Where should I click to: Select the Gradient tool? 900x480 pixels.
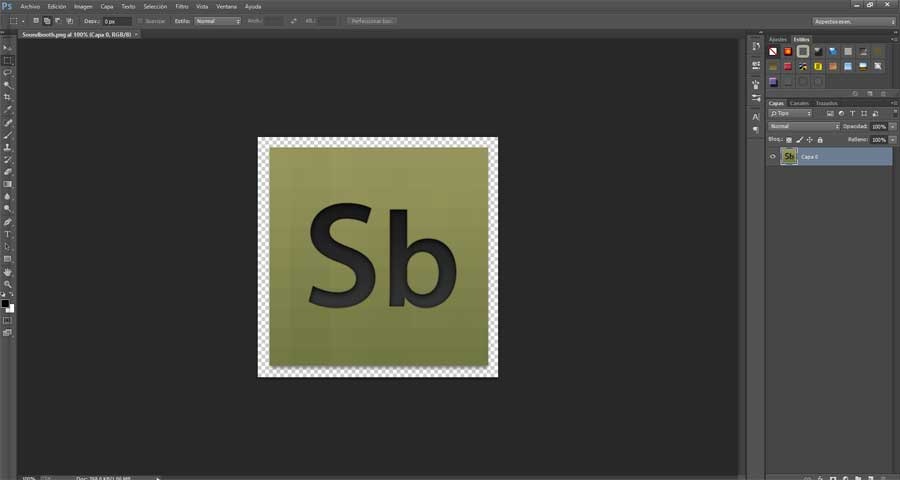pos(7,184)
